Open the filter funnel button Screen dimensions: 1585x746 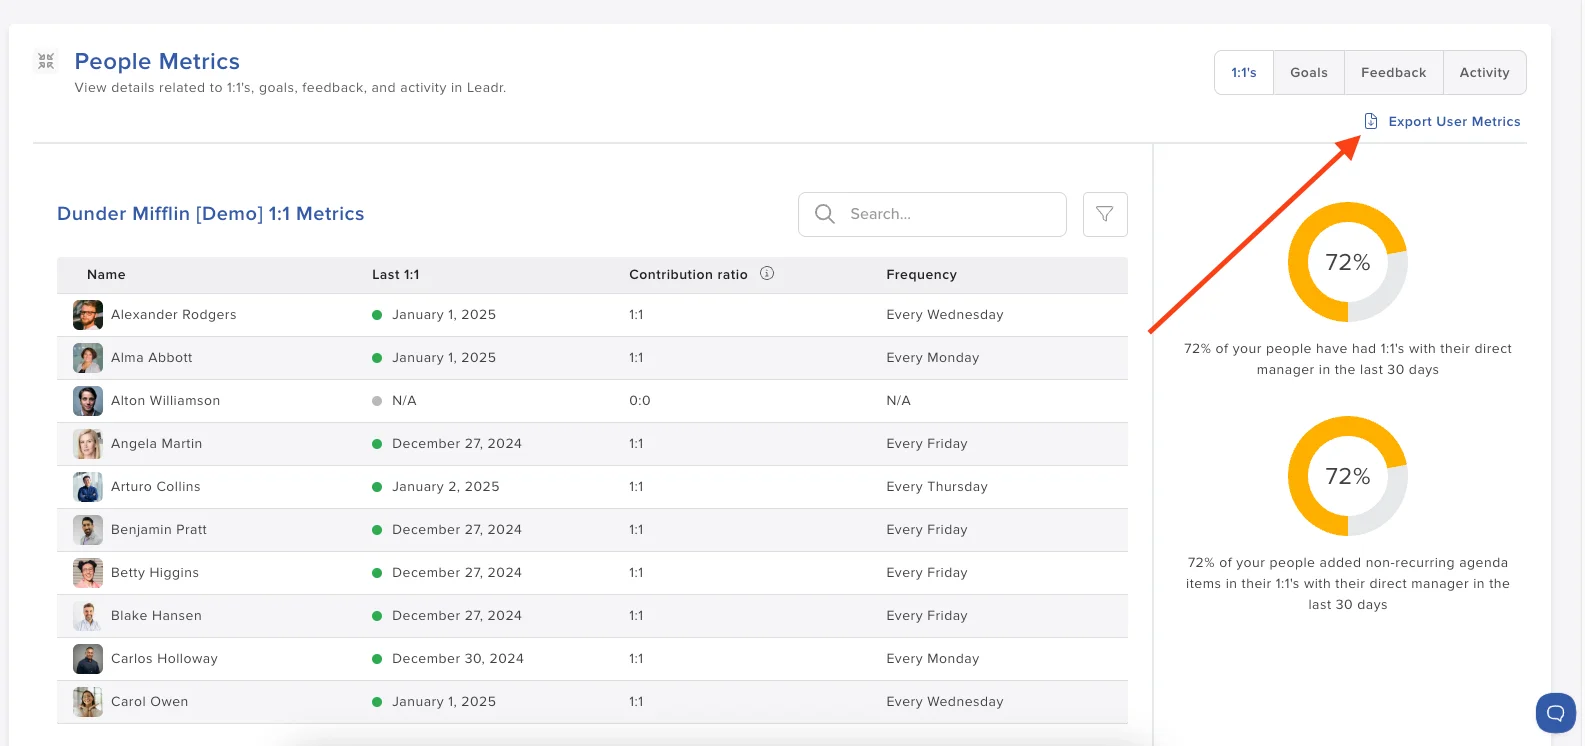click(x=1105, y=214)
